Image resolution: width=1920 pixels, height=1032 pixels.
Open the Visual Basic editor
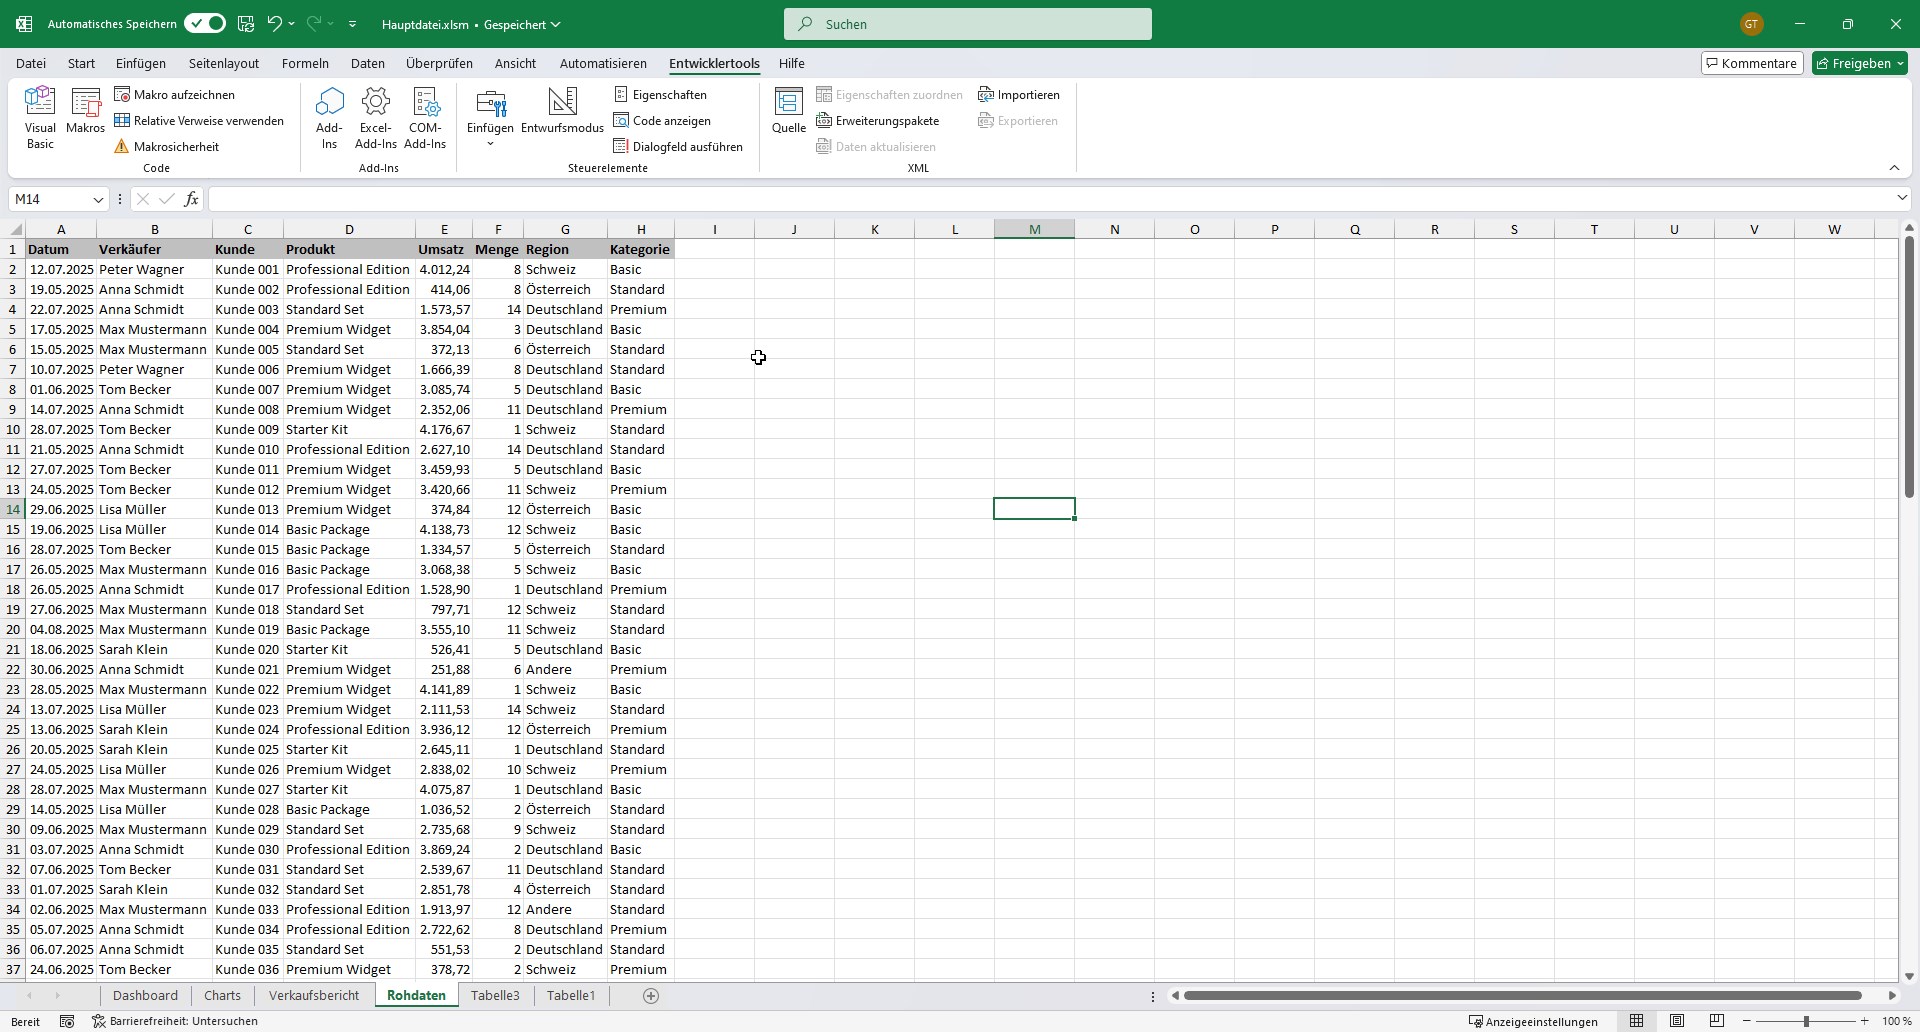pyautogui.click(x=40, y=115)
